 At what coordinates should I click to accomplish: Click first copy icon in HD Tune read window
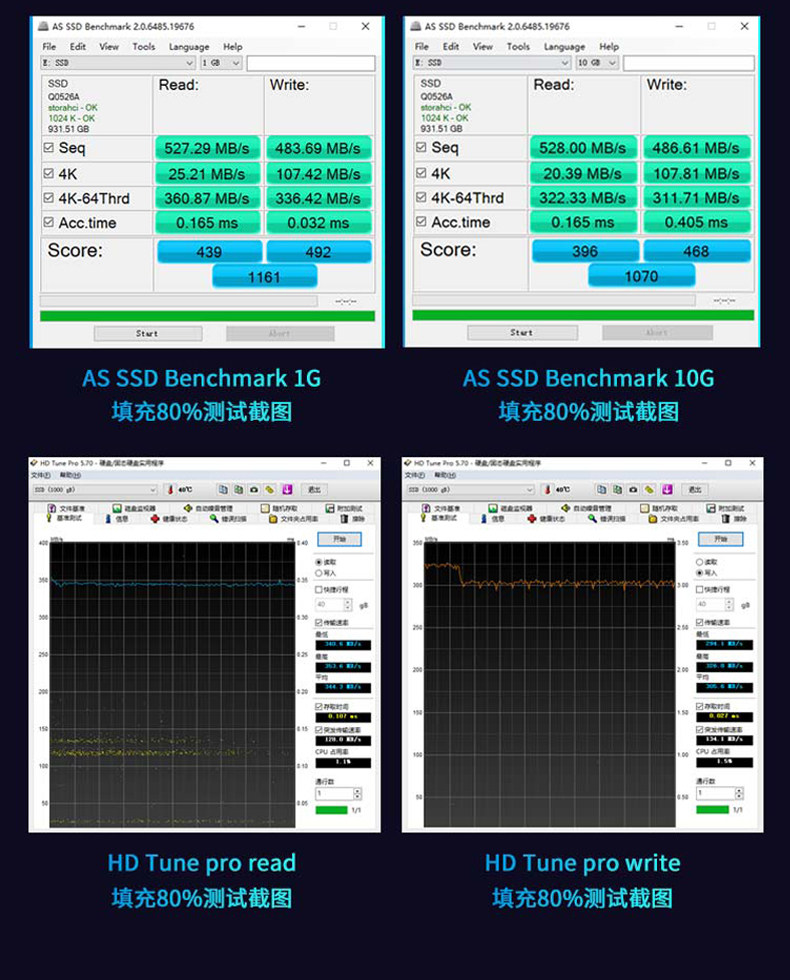223,489
